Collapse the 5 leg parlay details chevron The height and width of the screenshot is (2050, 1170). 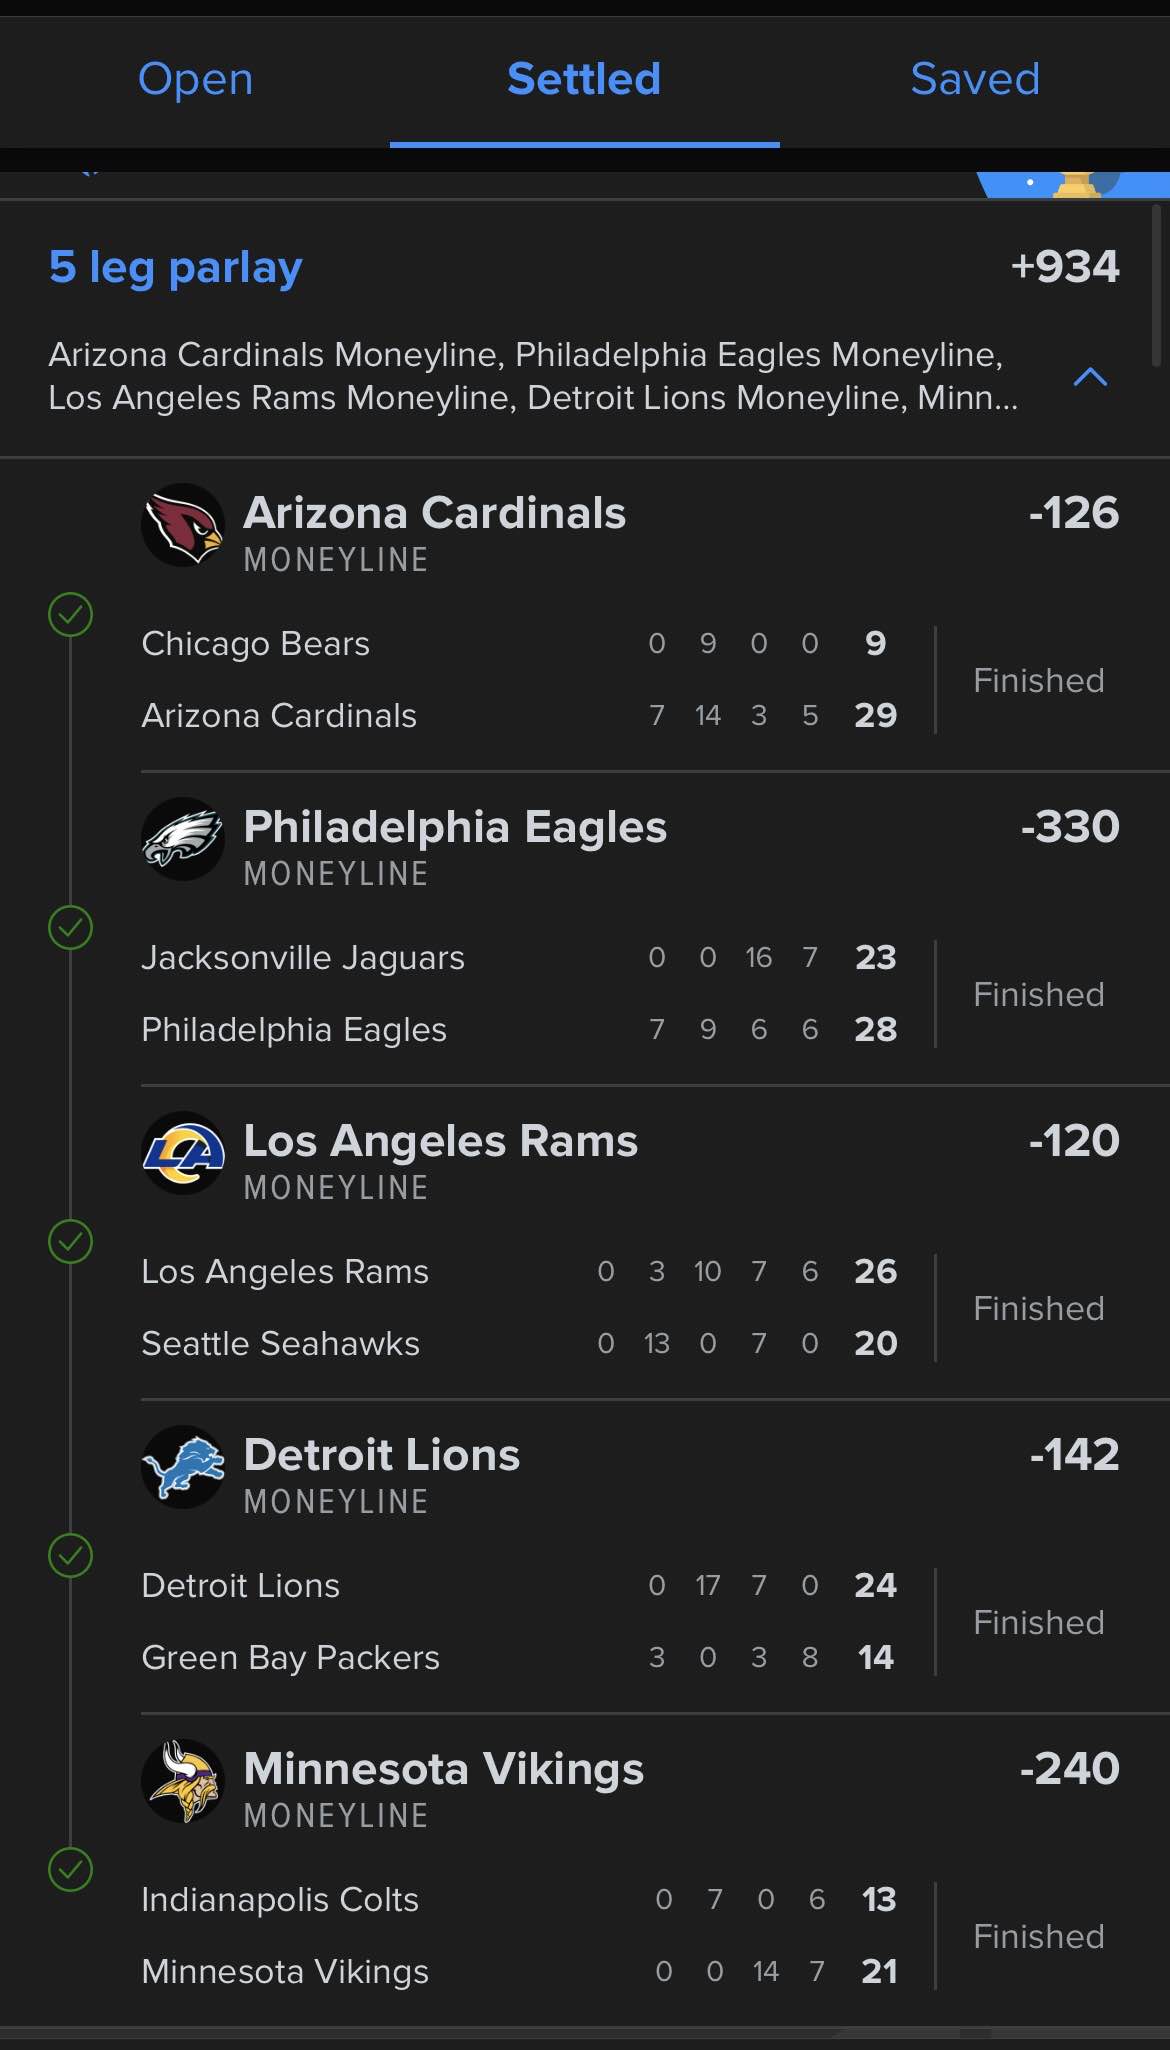pyautogui.click(x=1090, y=377)
